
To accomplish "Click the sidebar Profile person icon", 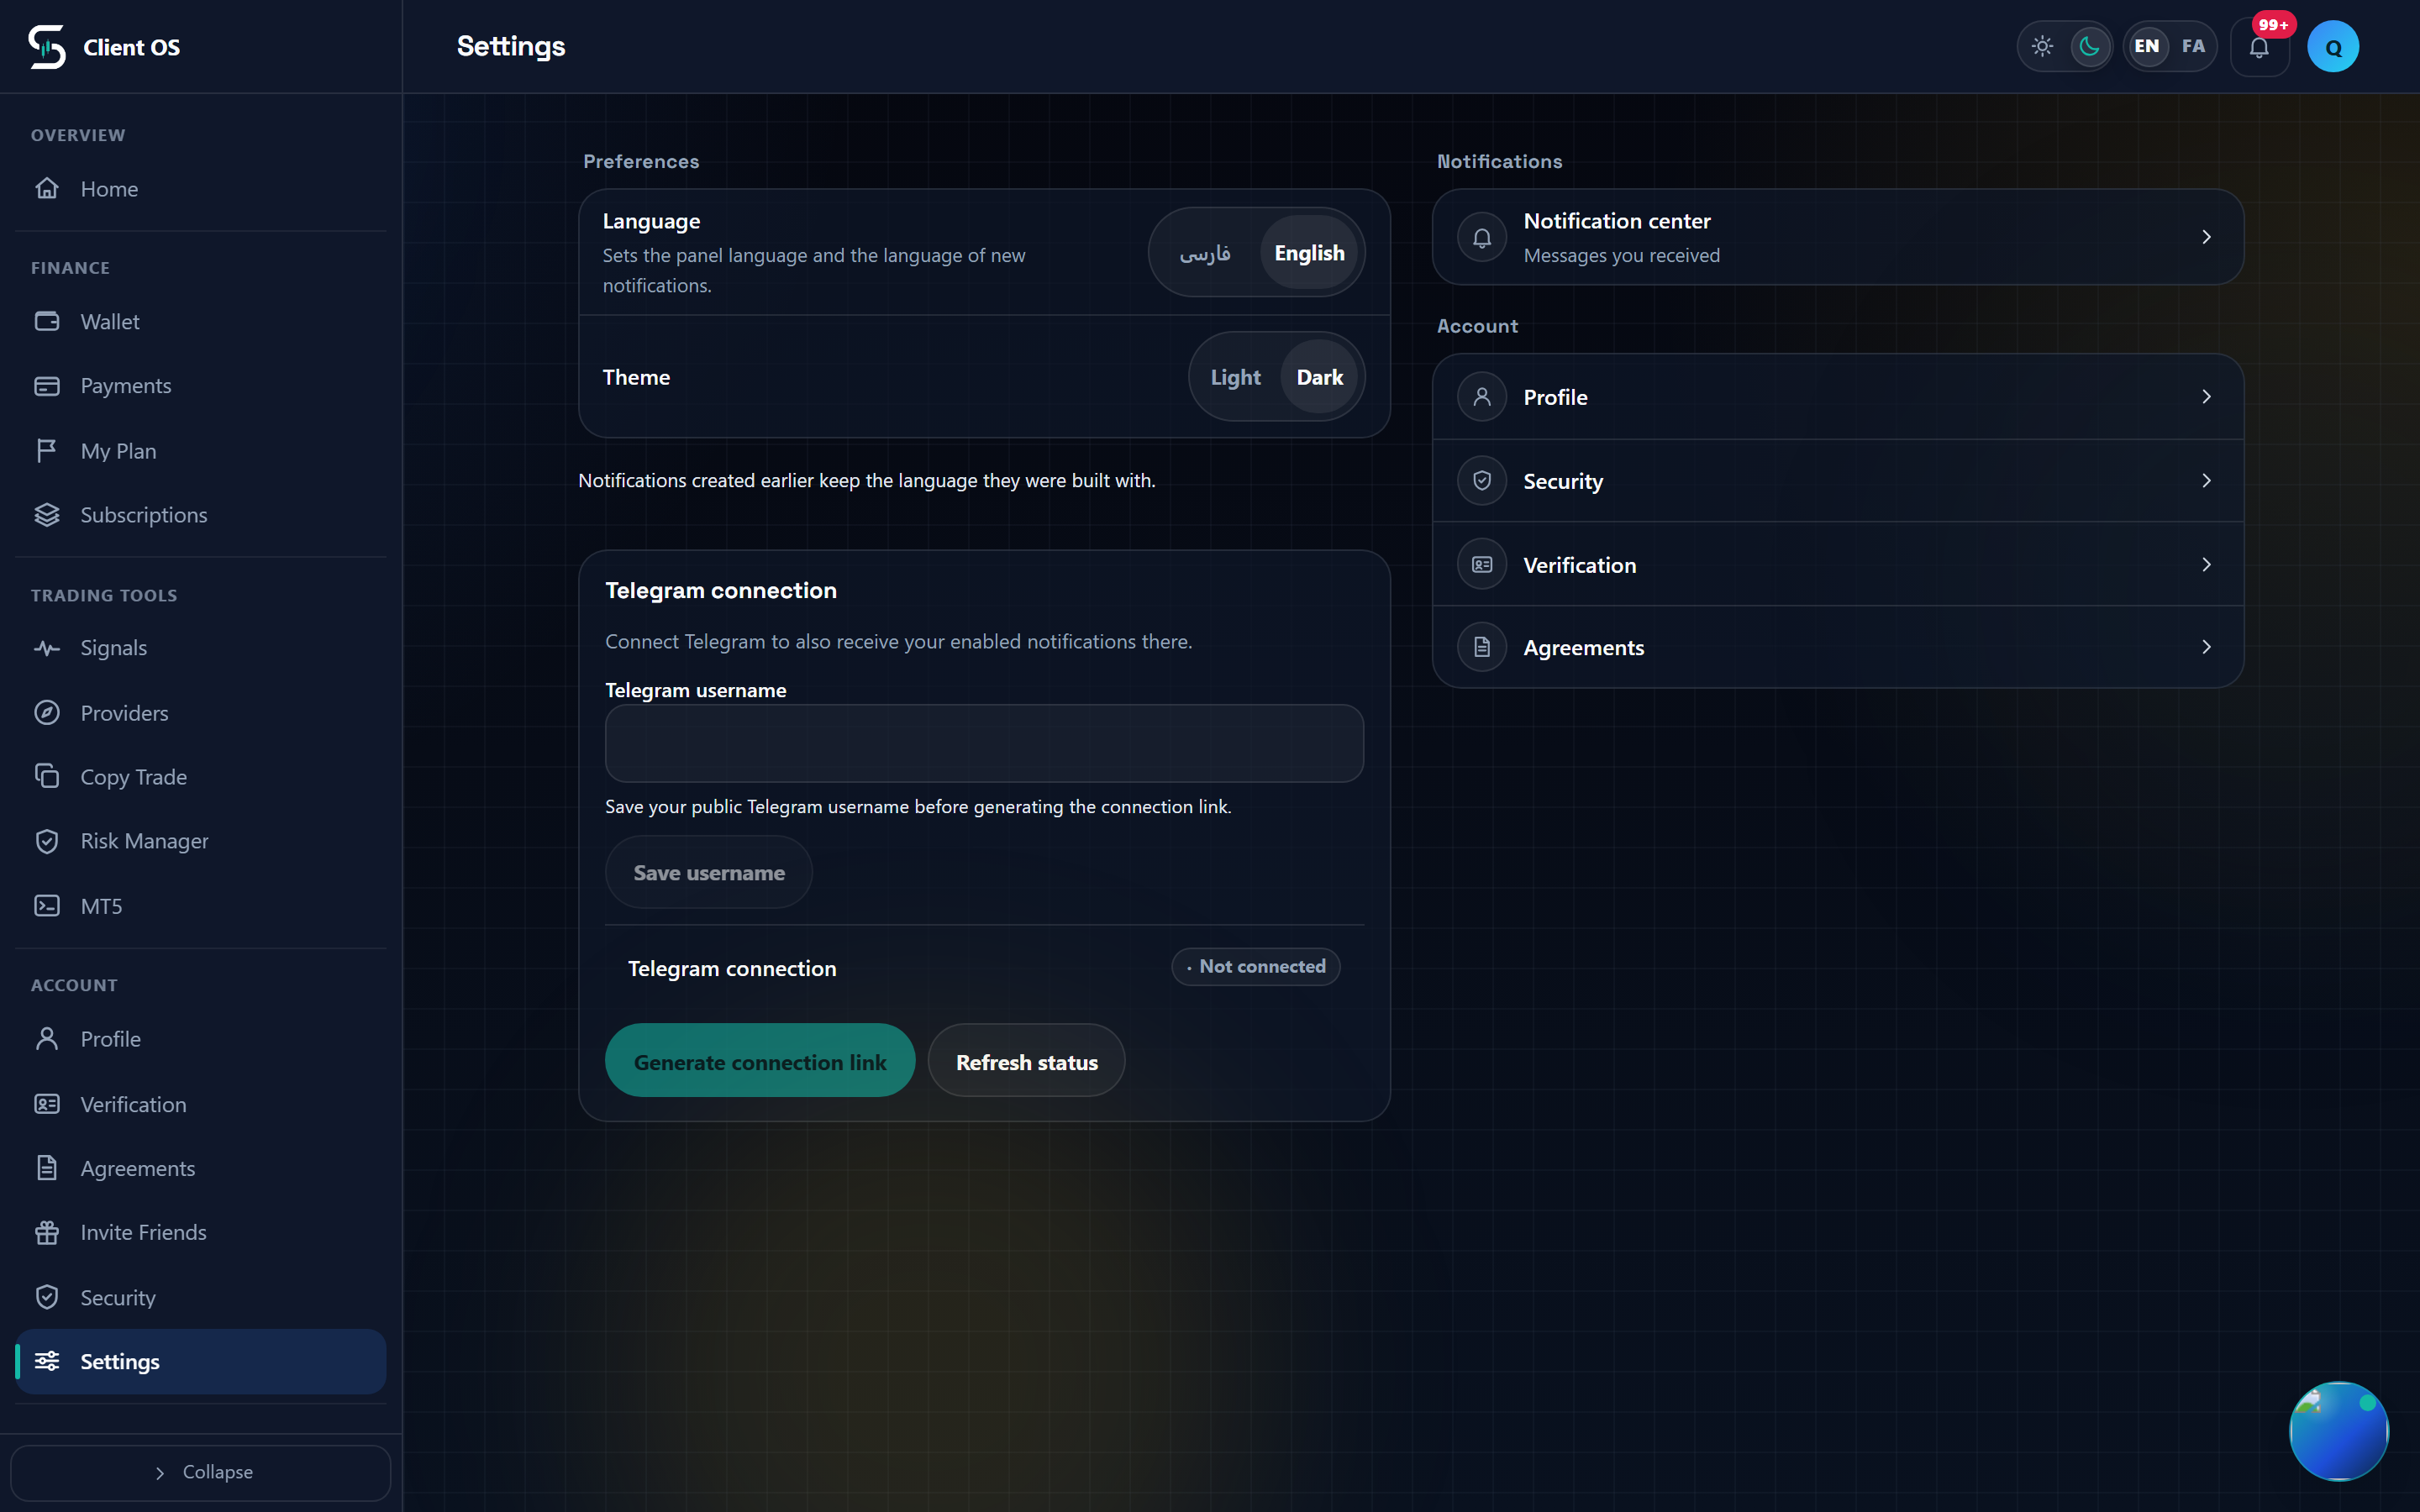I will coord(47,1039).
